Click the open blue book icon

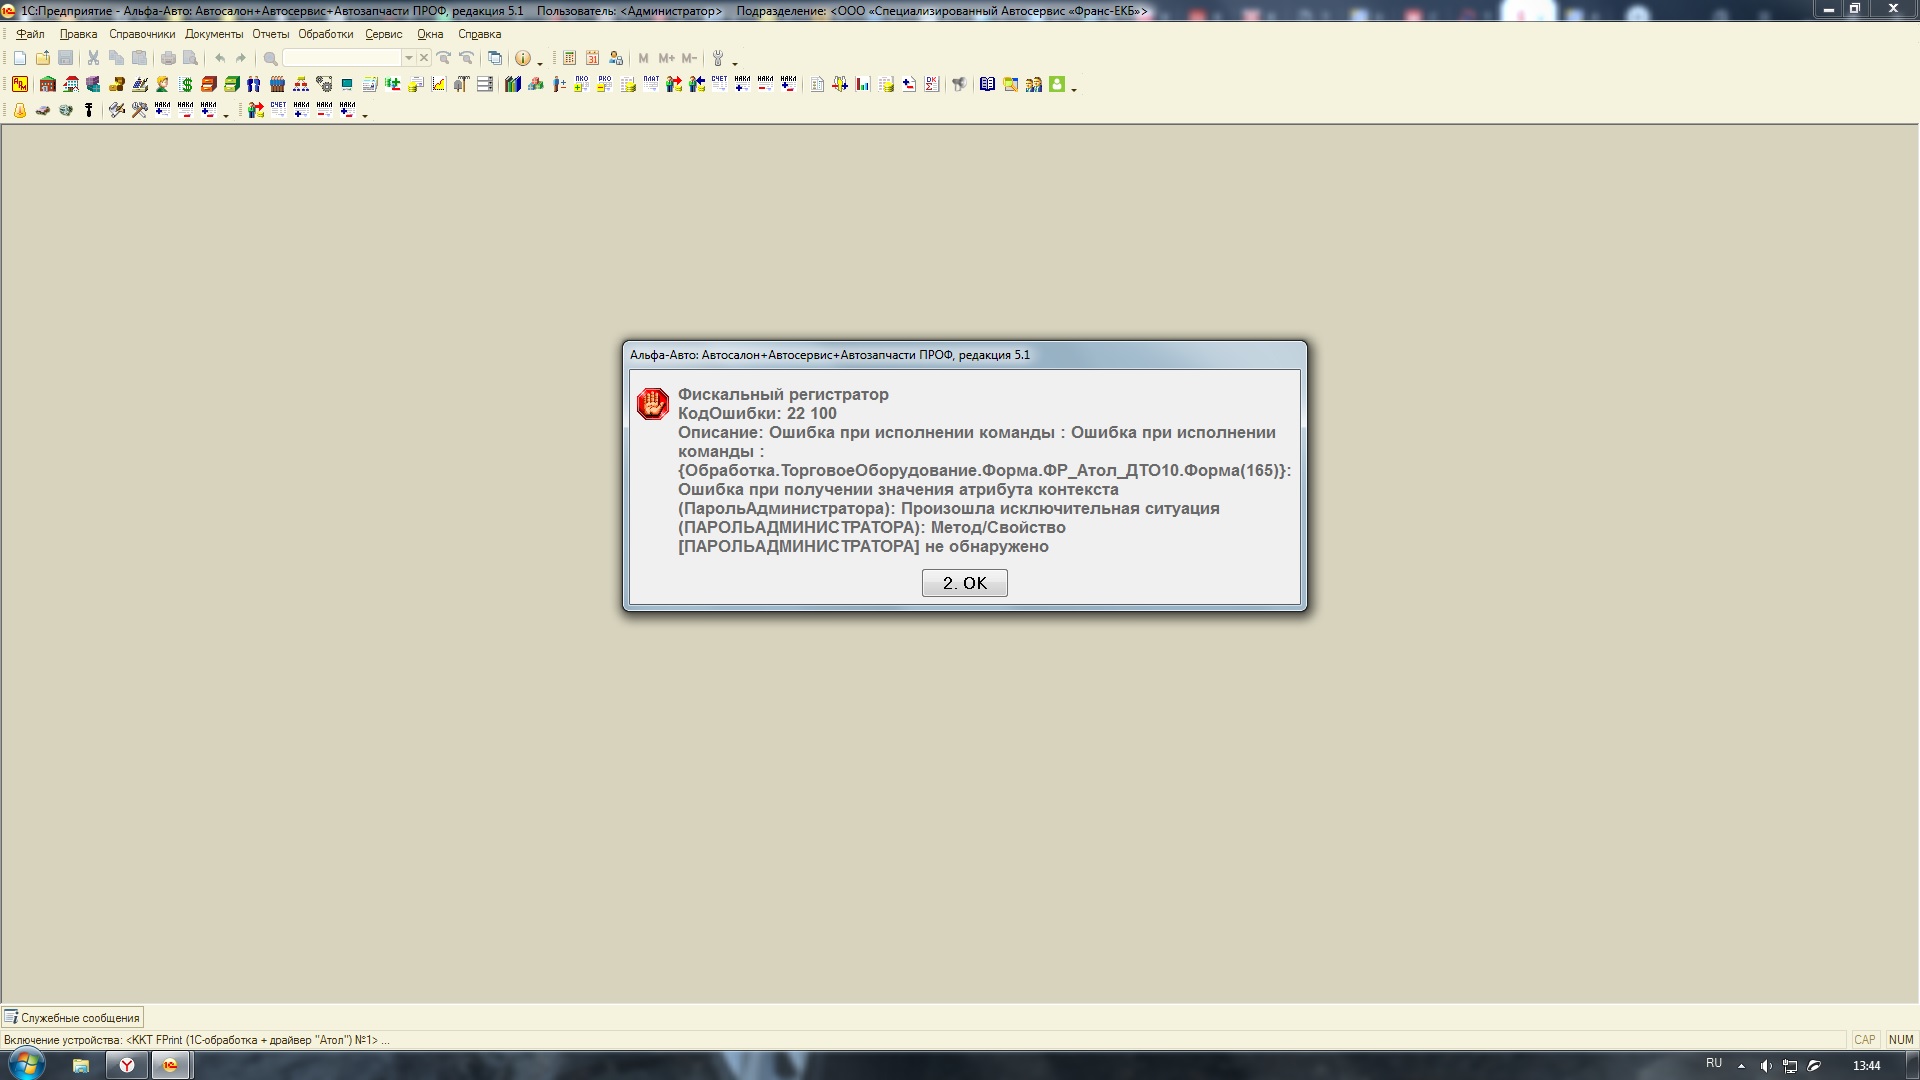pyautogui.click(x=987, y=84)
